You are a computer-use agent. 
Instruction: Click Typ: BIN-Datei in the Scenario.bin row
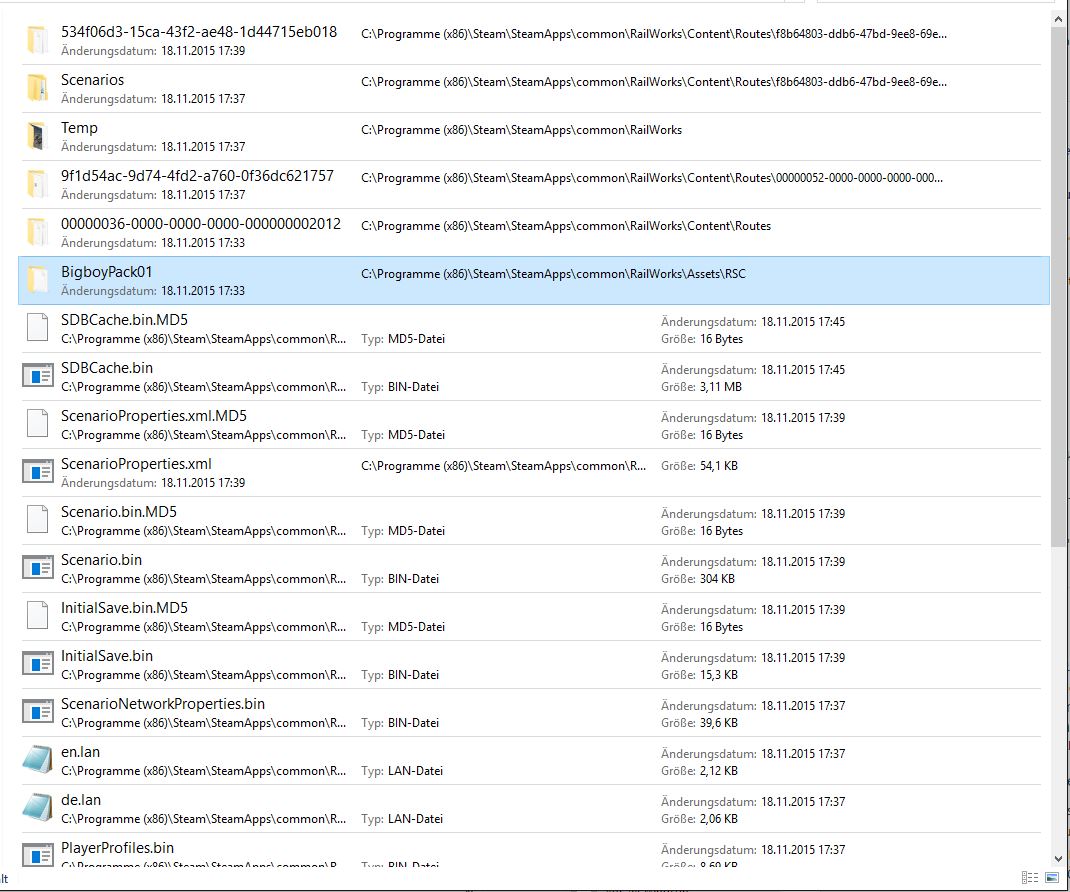pos(400,579)
